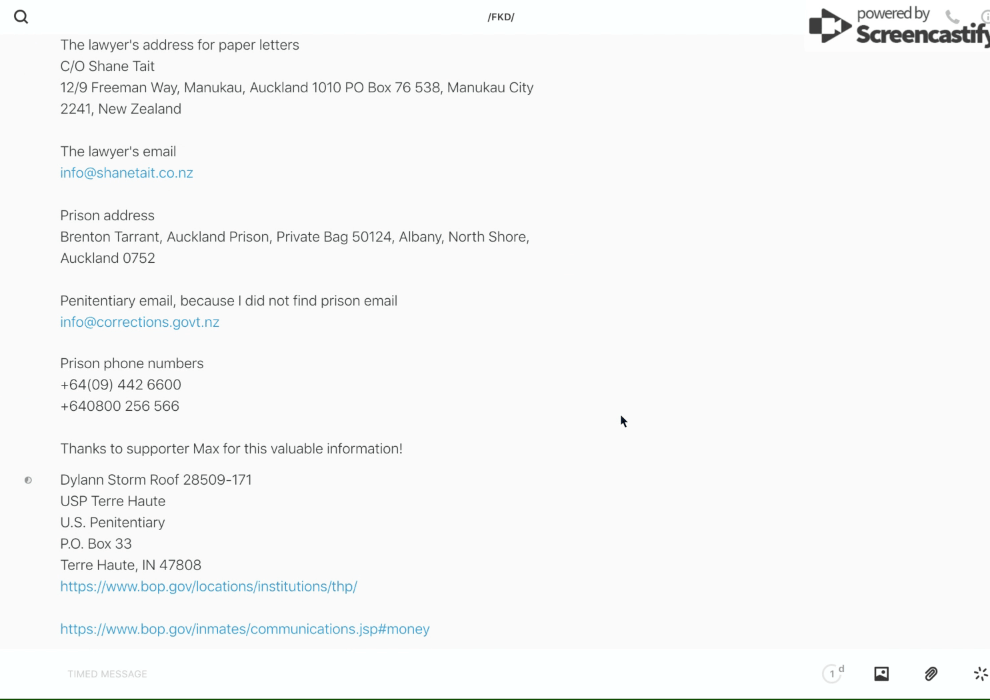
Task: Click the add picture icon
Action: pyautogui.click(x=881, y=674)
